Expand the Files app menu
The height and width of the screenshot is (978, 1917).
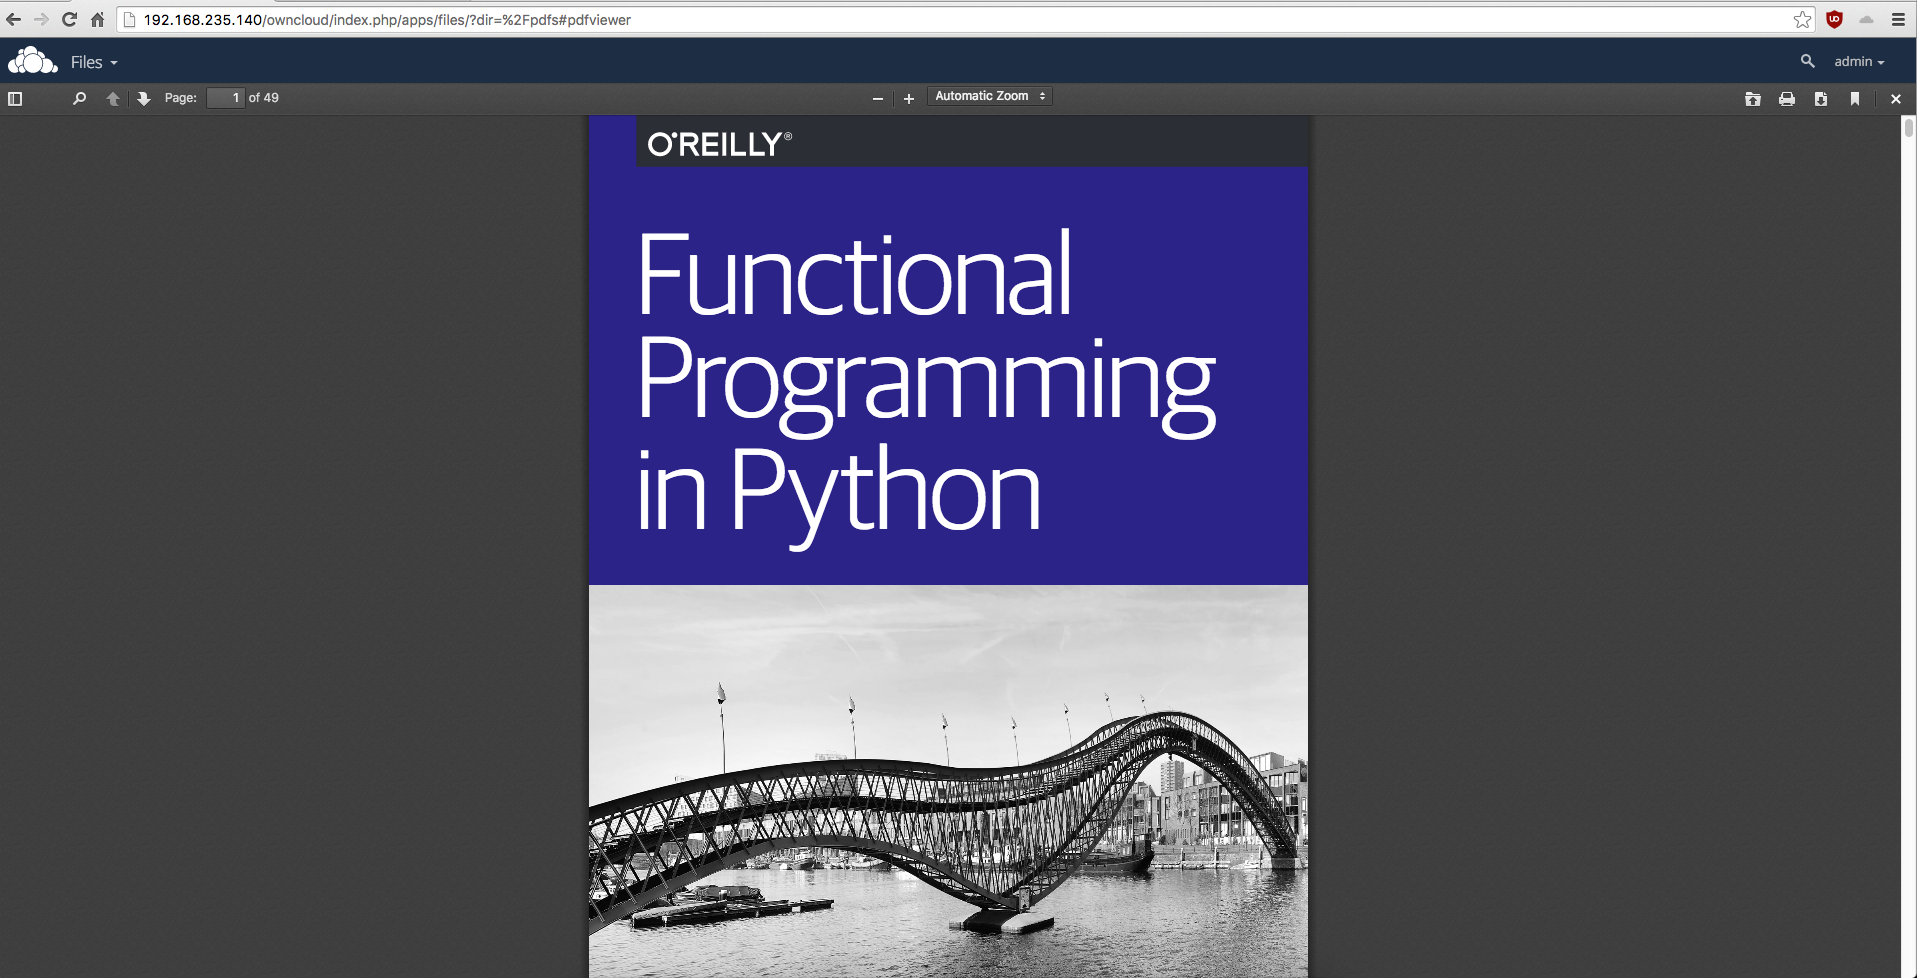tap(94, 62)
